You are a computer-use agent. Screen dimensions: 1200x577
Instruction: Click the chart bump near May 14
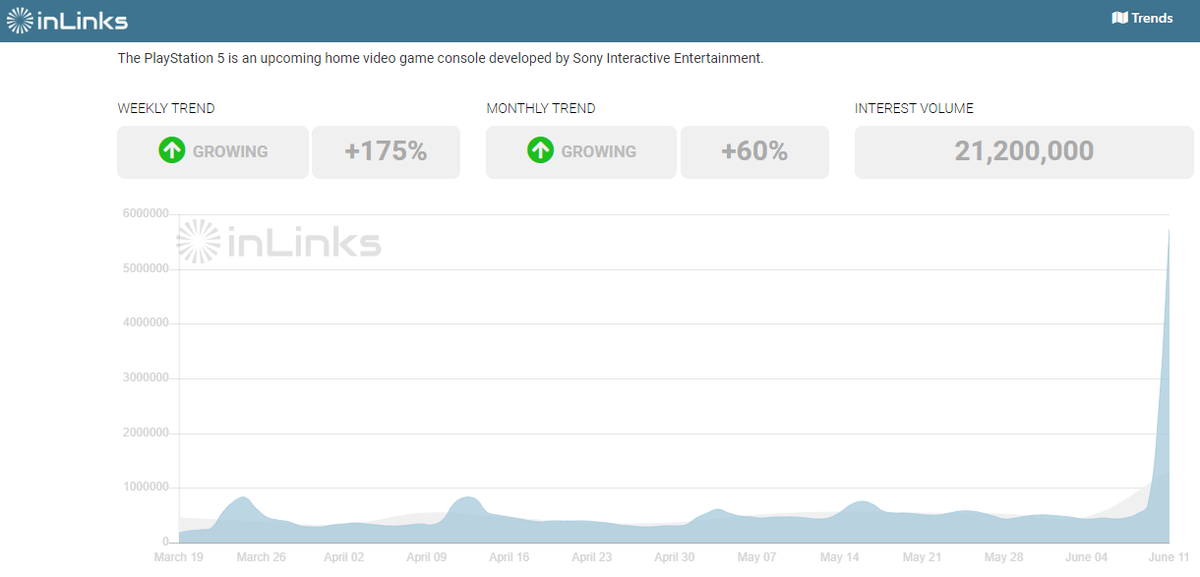click(861, 504)
